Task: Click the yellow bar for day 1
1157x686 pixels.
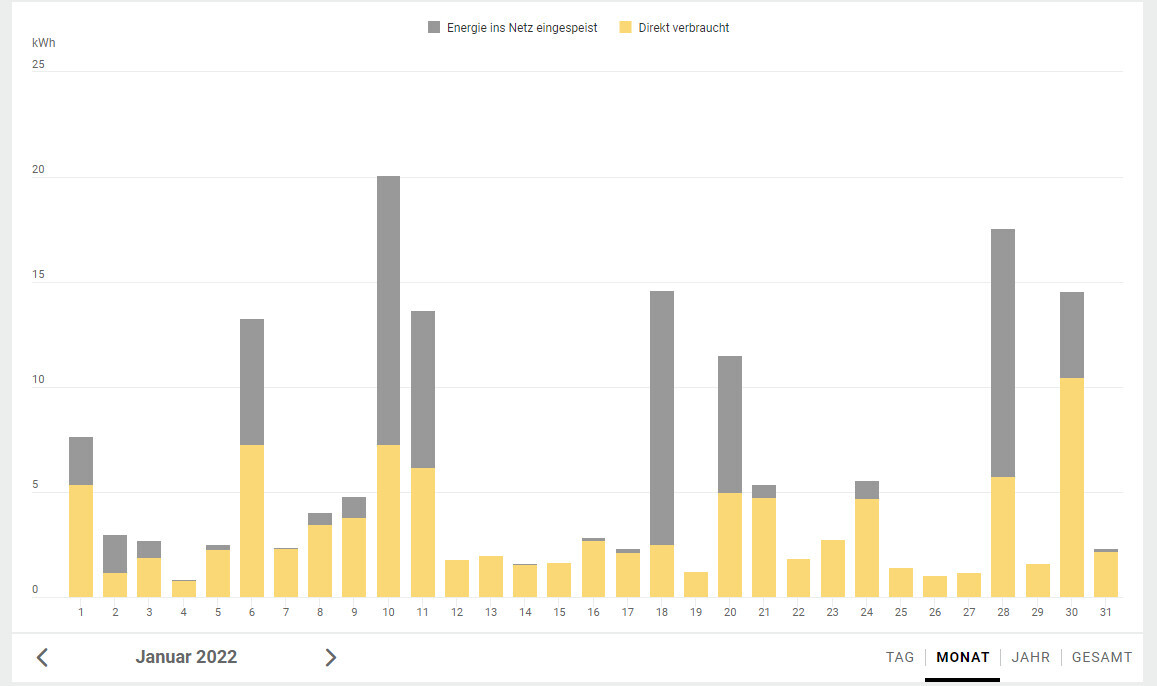Action: click(x=81, y=541)
